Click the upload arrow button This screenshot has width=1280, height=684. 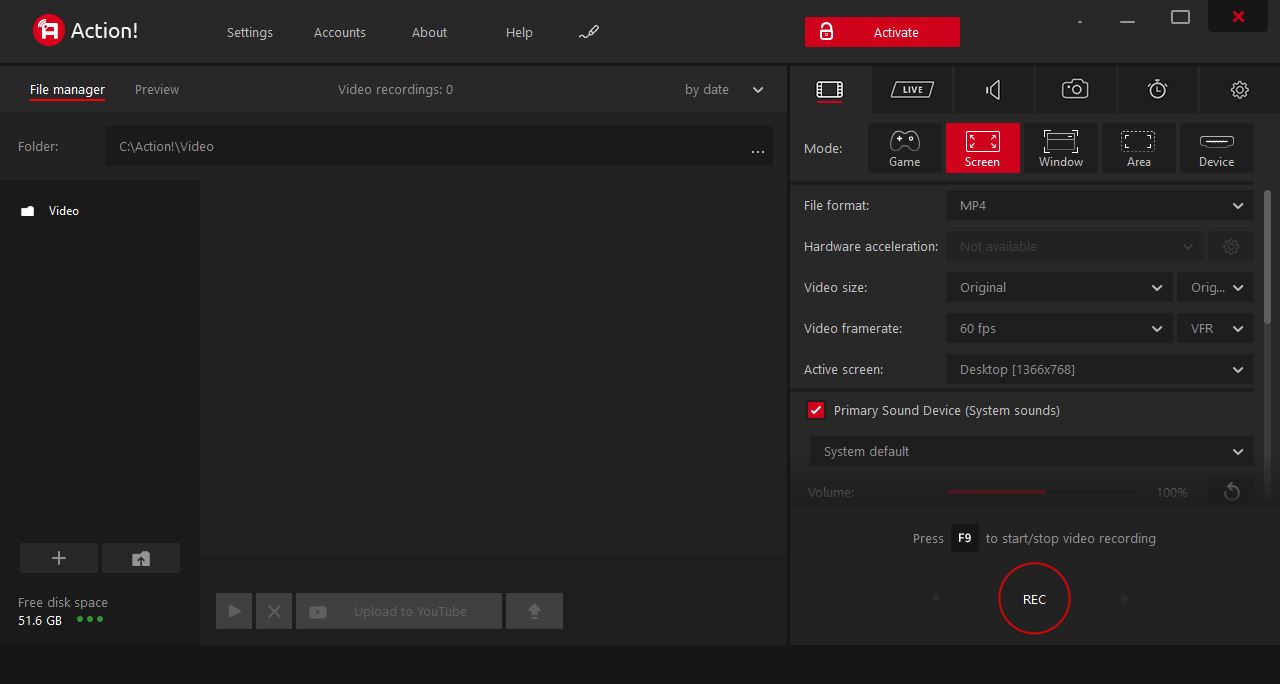click(534, 611)
